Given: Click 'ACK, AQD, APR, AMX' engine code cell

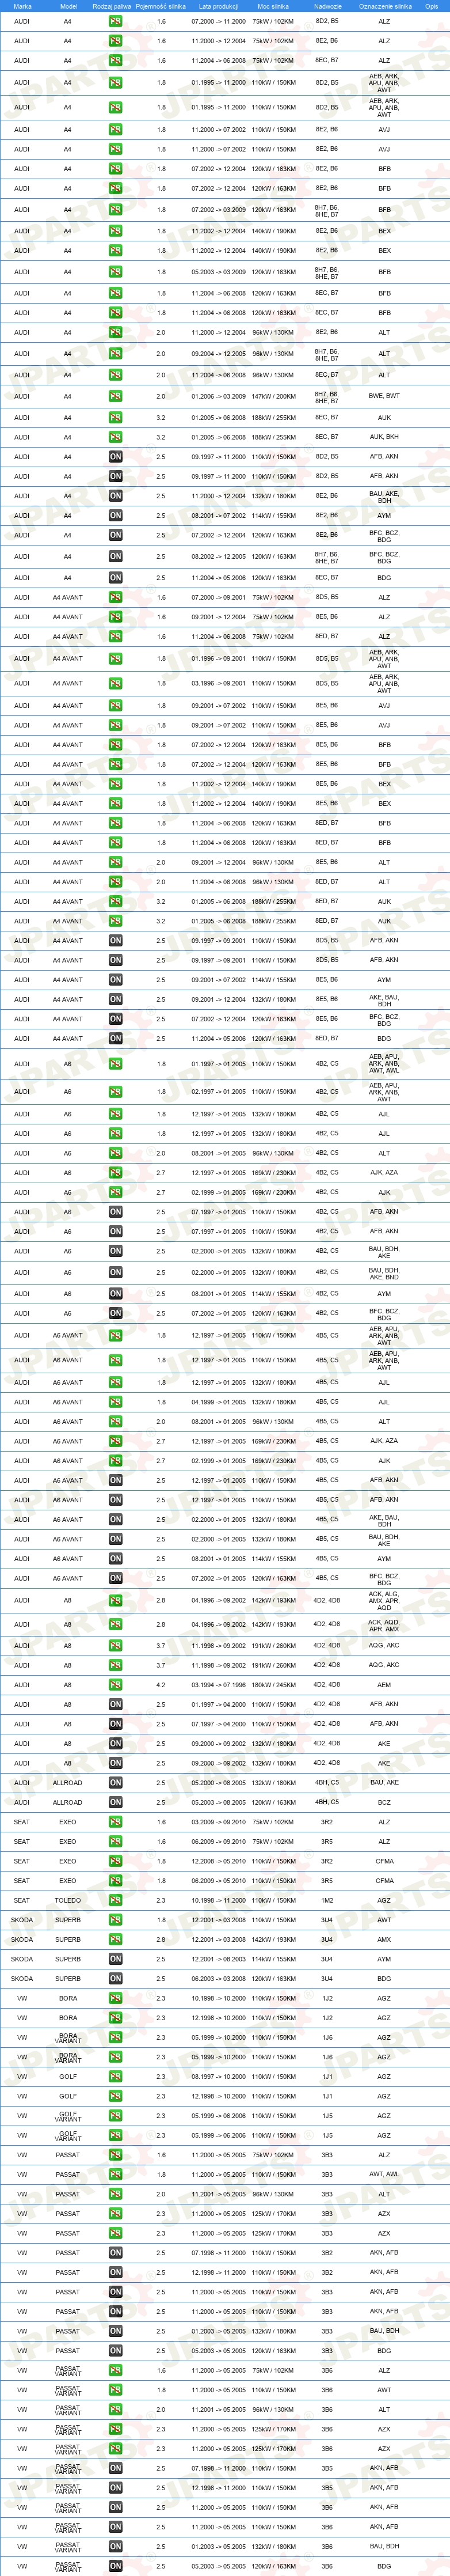Looking at the screenshot, I should pos(384,1625).
